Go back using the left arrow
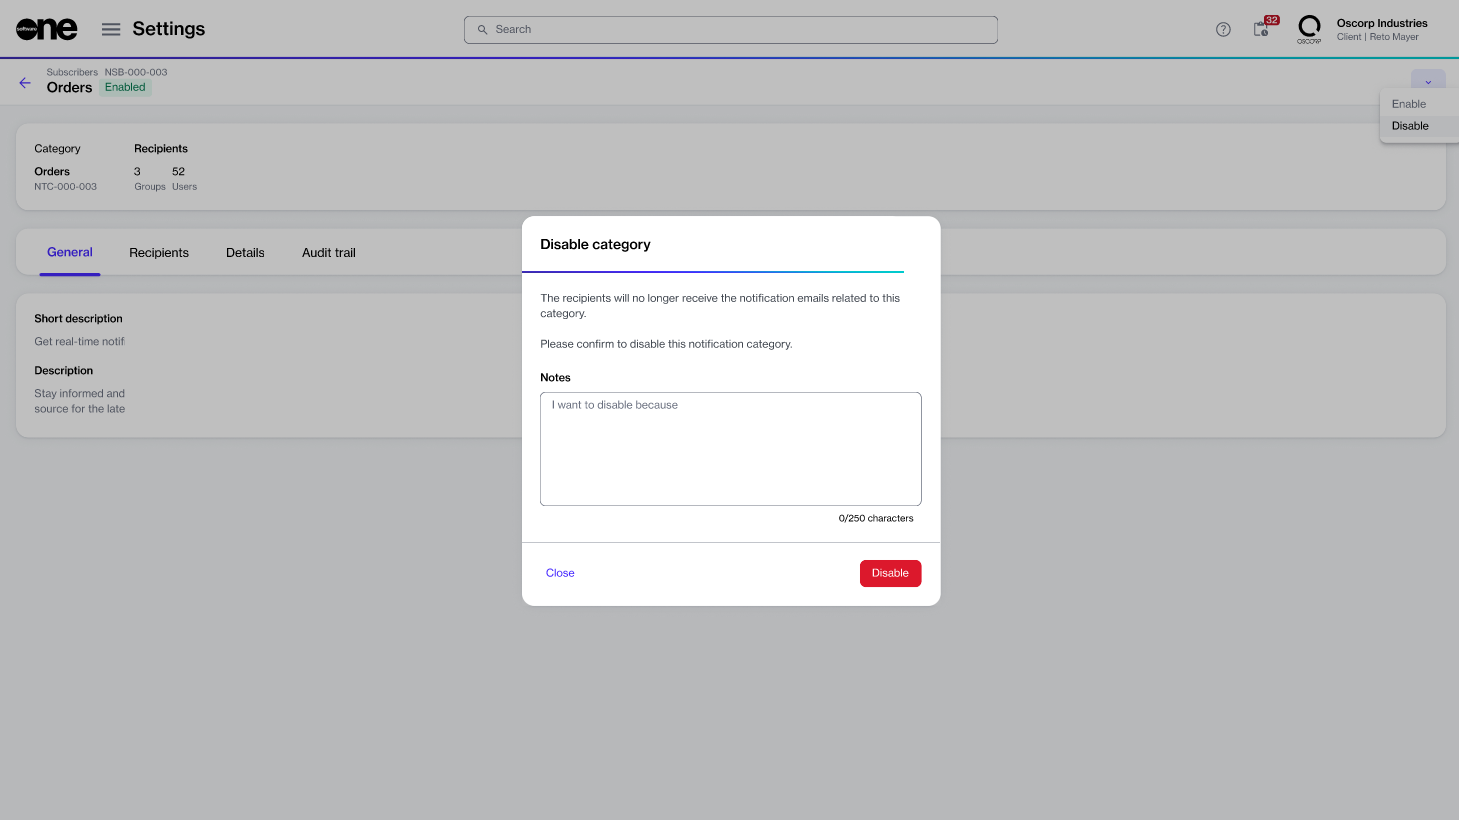This screenshot has height=820, width=1459. pos(25,83)
